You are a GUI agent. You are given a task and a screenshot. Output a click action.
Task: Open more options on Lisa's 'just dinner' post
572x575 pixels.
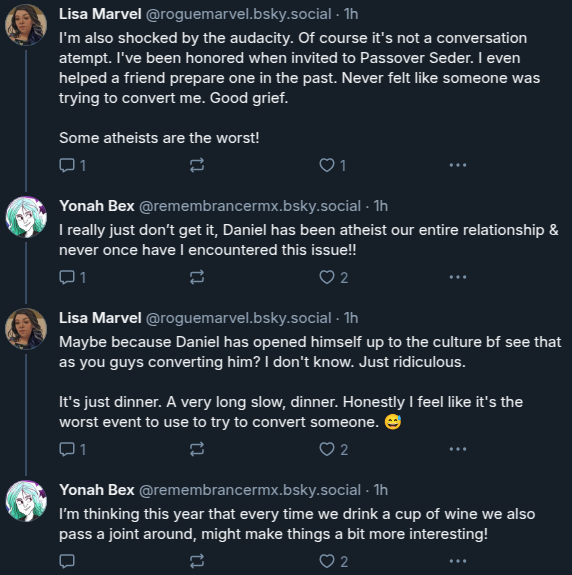pyautogui.click(x=458, y=449)
